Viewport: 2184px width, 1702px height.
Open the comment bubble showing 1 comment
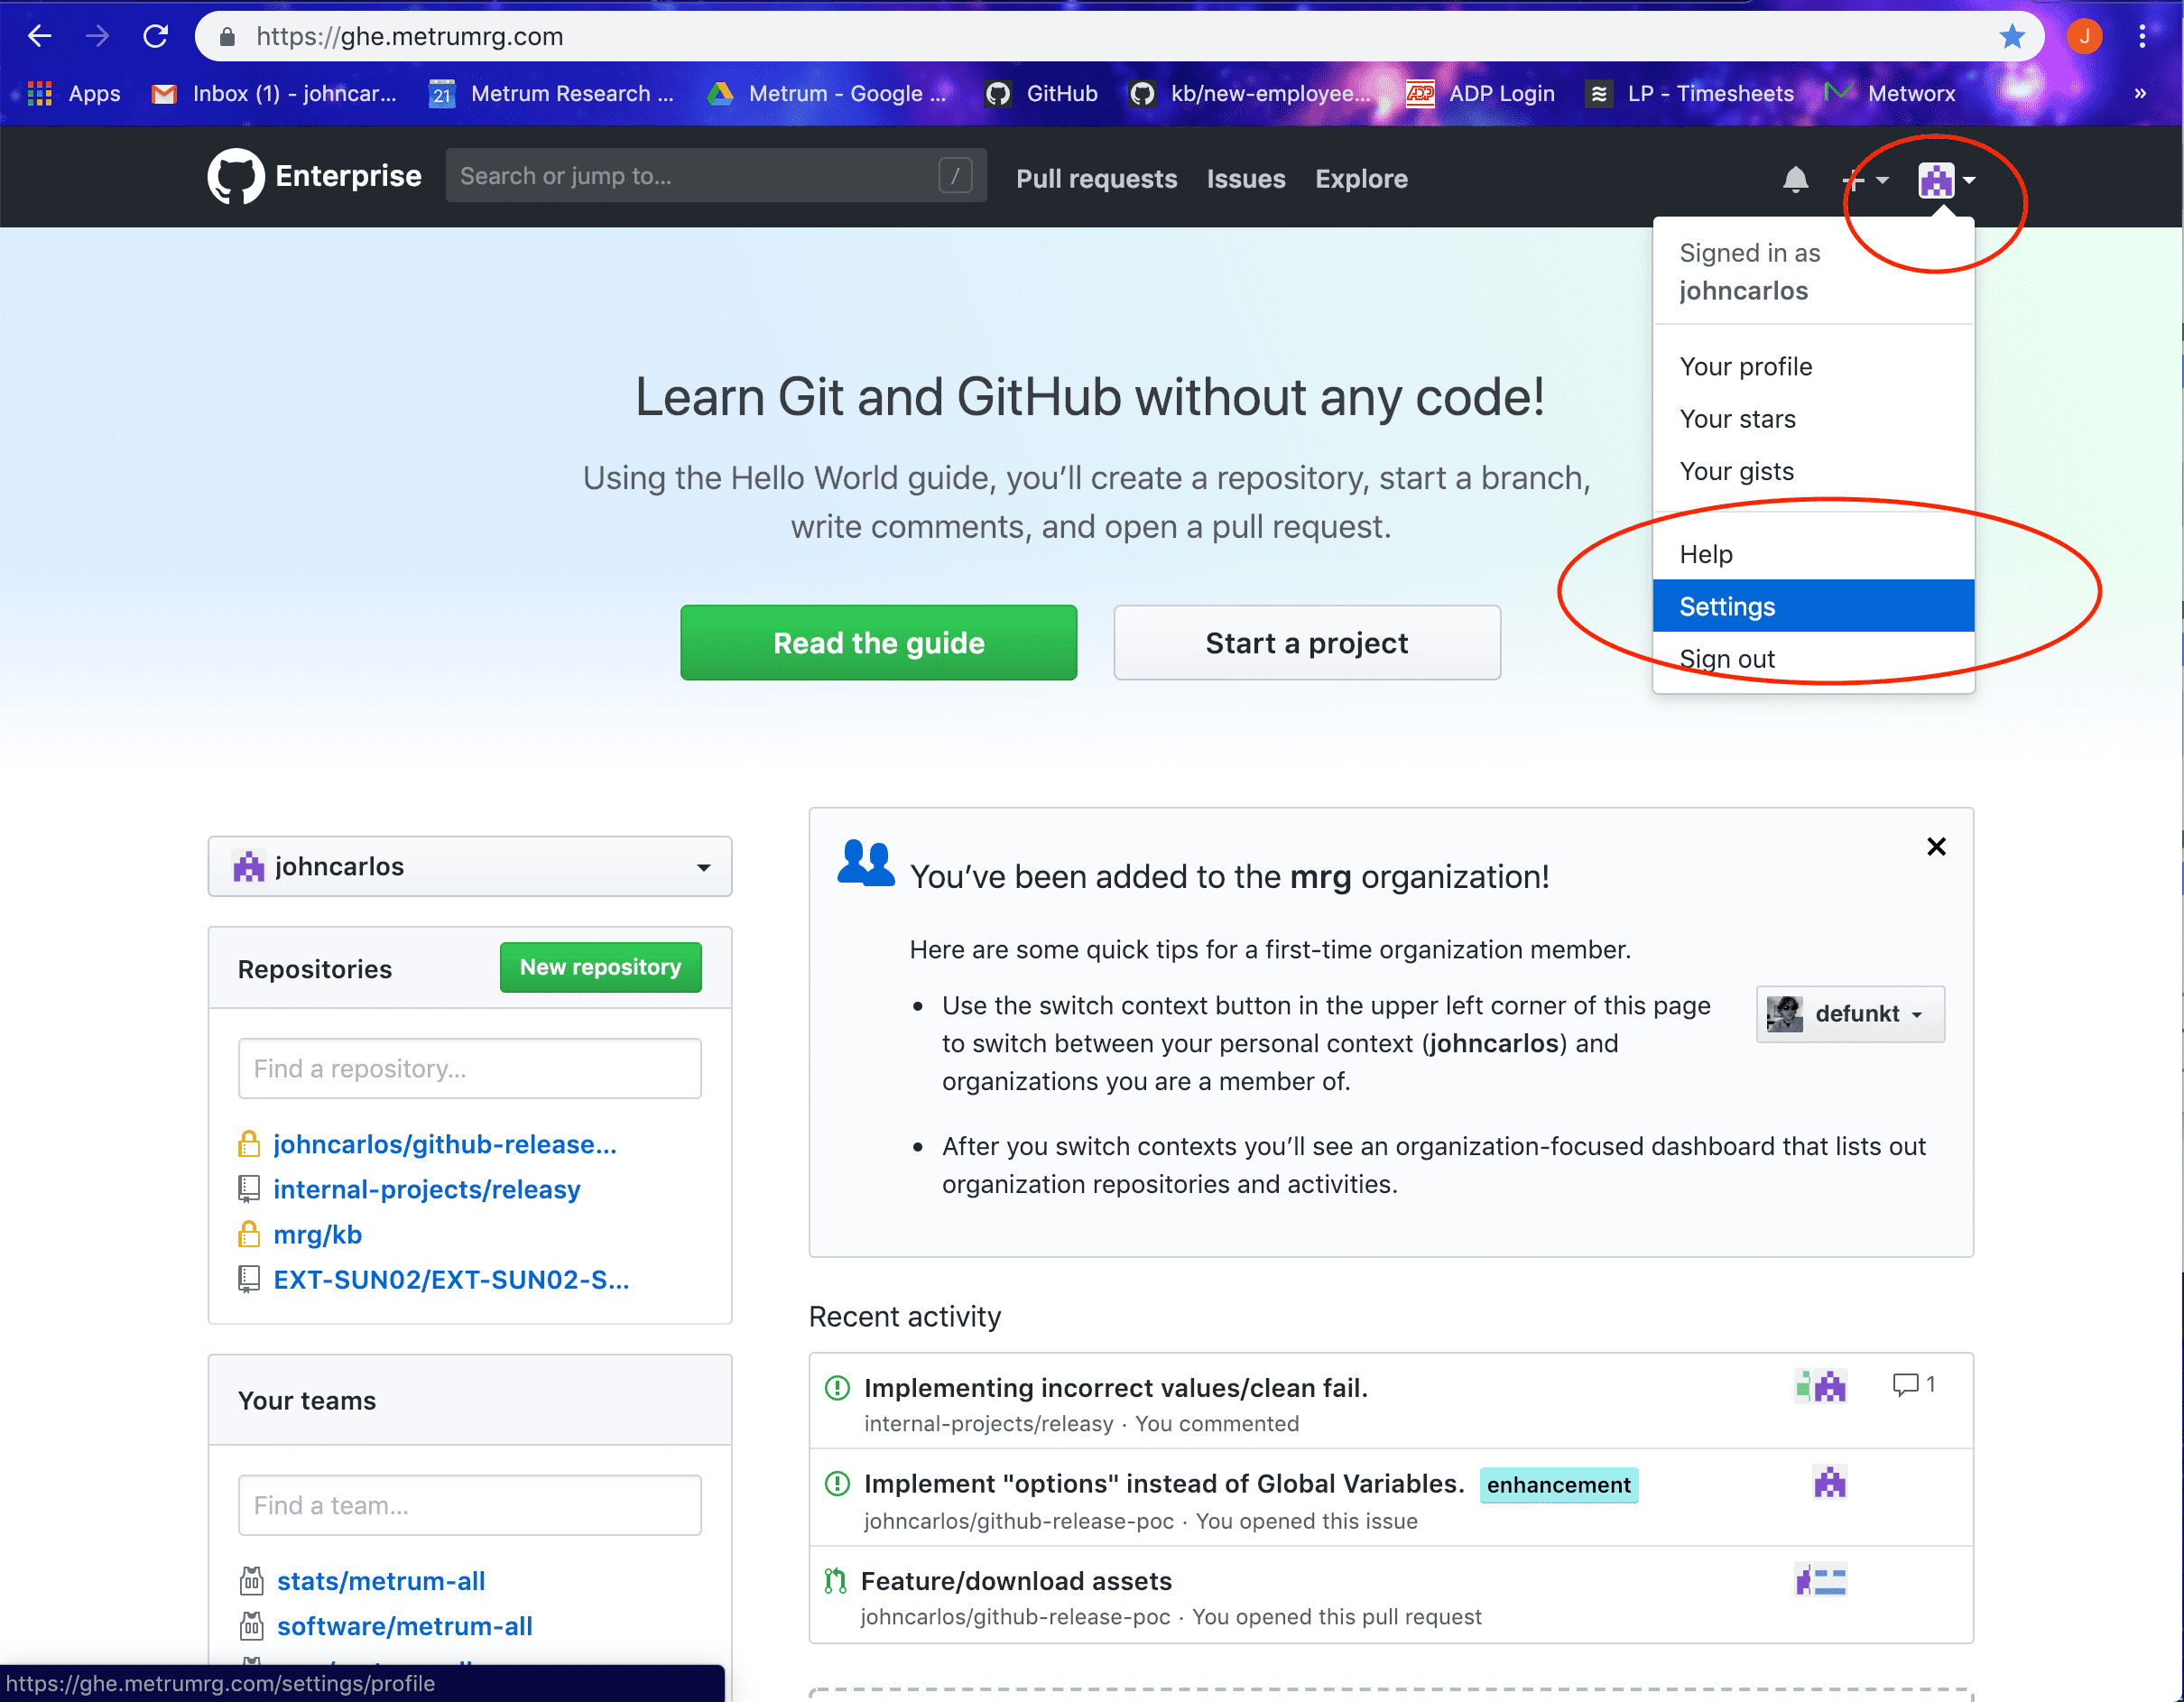coord(1904,1385)
